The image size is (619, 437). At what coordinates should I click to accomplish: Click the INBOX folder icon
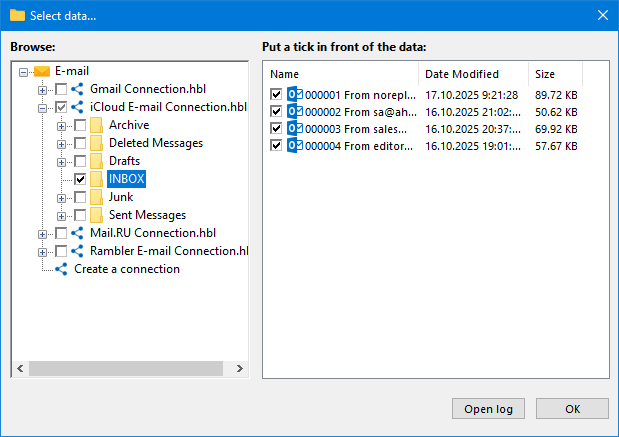click(x=96, y=179)
